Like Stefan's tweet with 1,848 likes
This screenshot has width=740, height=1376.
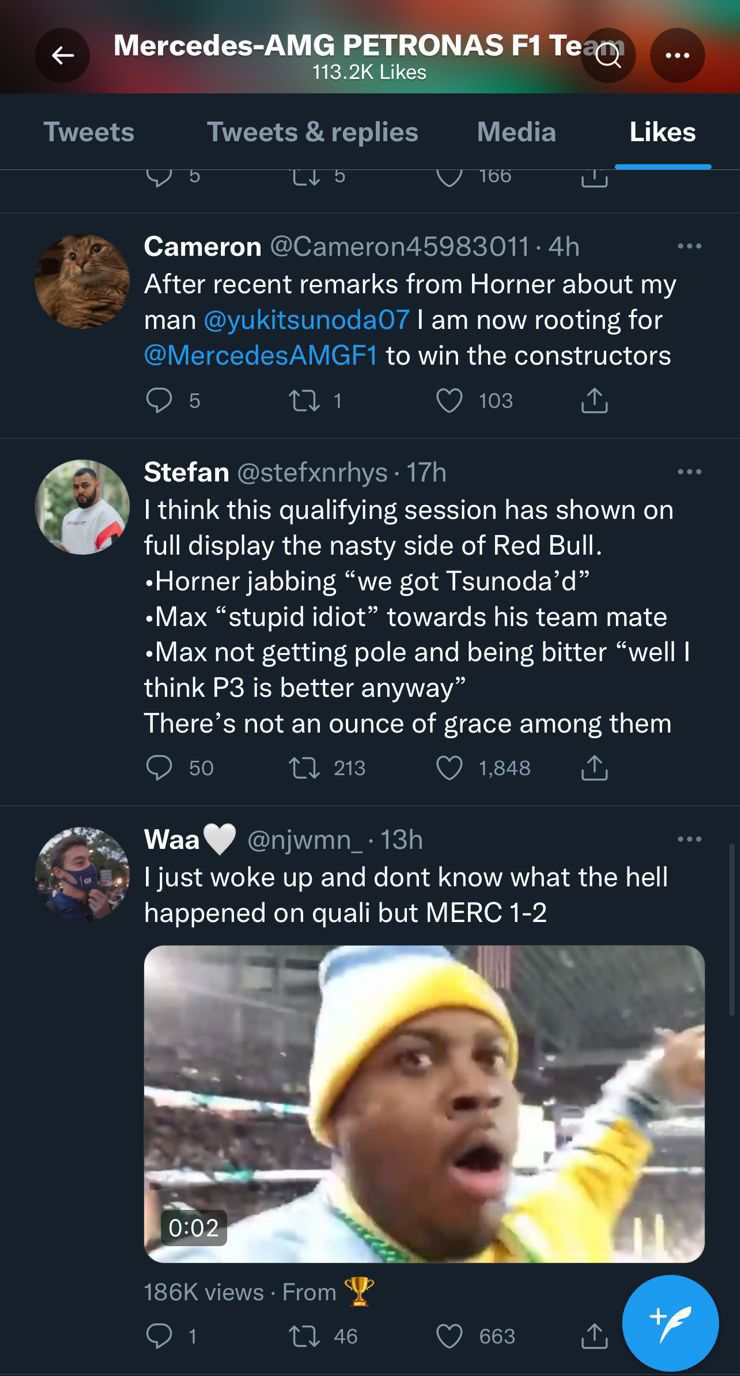(450, 768)
